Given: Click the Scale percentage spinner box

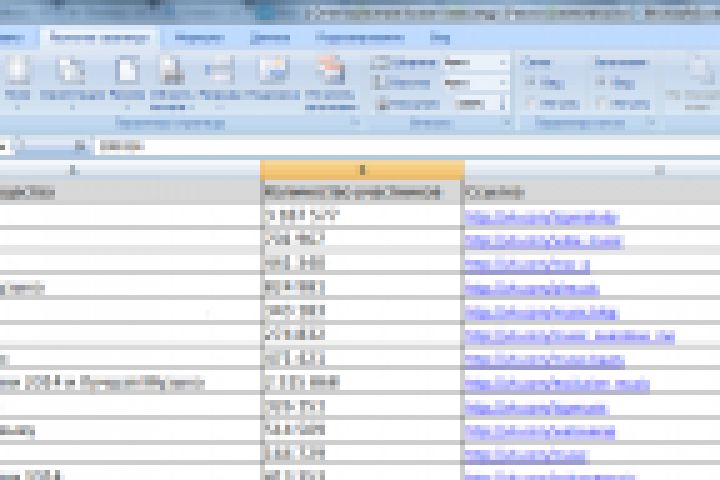Looking at the screenshot, I should pos(481,104).
